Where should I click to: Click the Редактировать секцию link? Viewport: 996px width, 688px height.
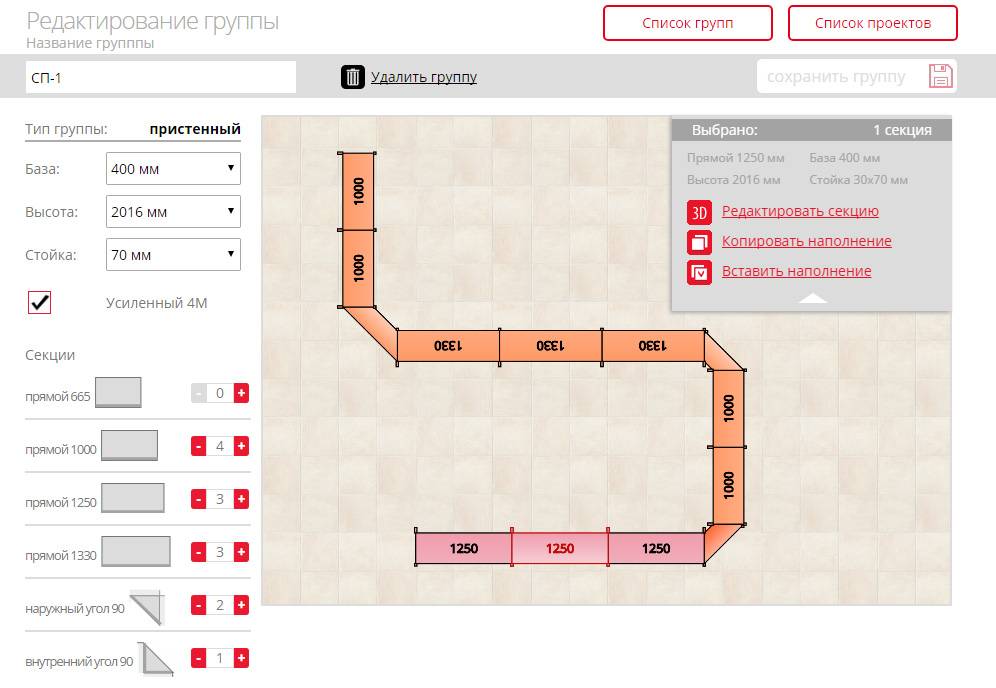pyautogui.click(x=800, y=211)
